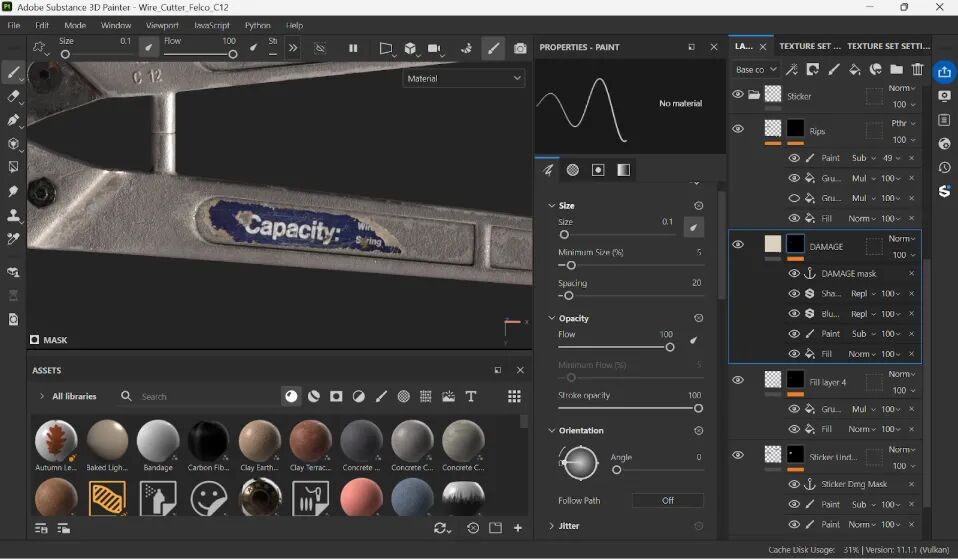The height and width of the screenshot is (560, 958).
Task: Expand All libraries in Assets
Action: click(42, 396)
